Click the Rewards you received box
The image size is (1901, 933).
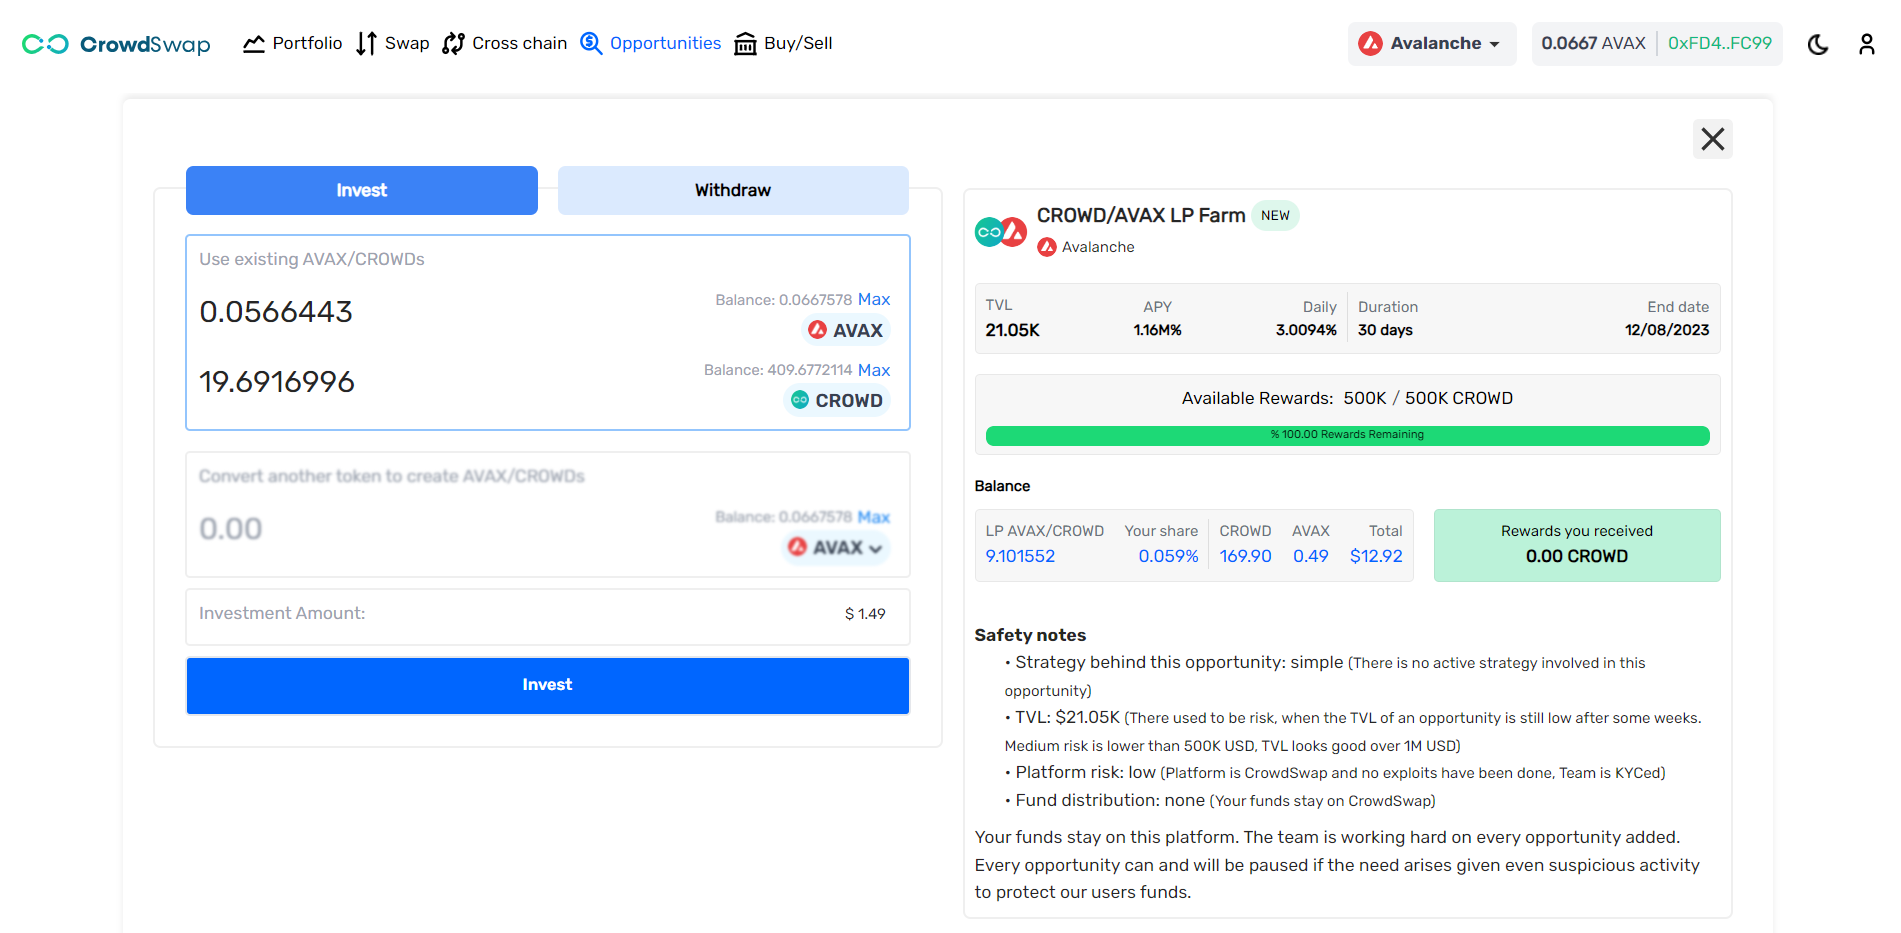(1577, 545)
